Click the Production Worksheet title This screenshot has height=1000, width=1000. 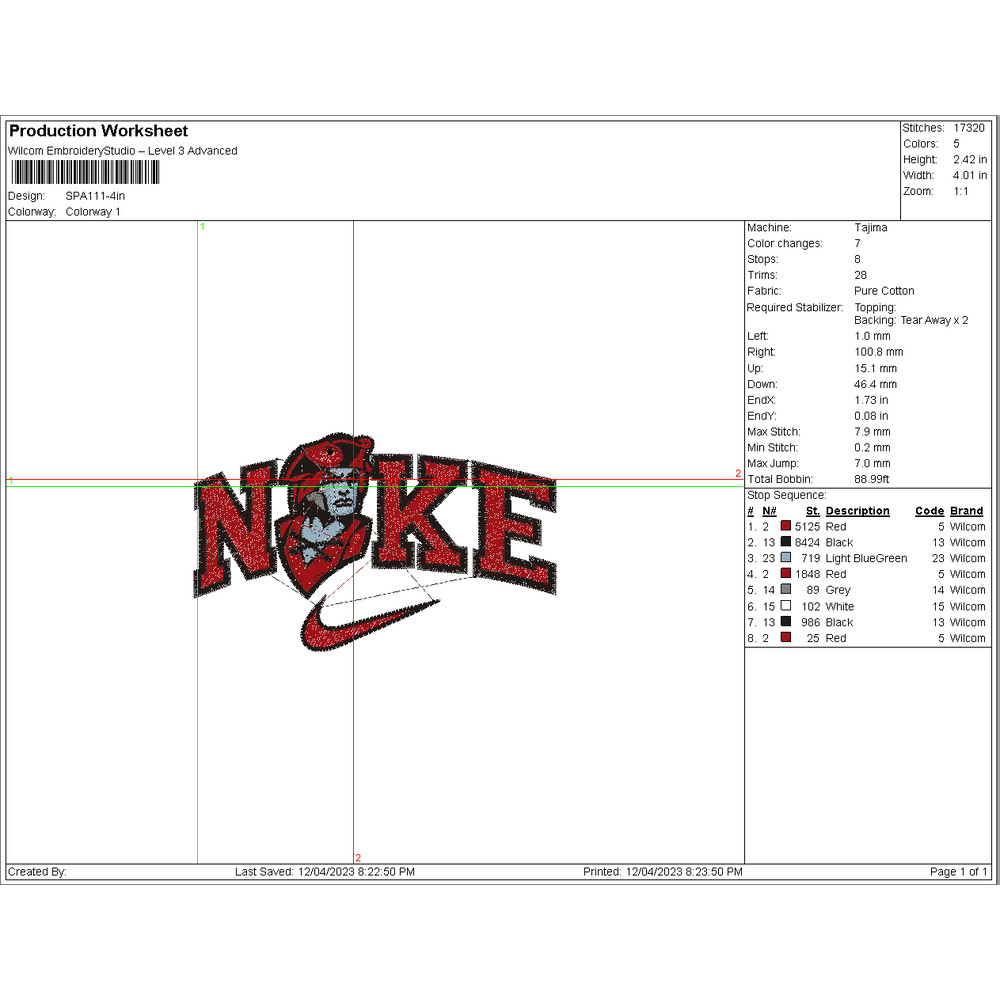coord(98,131)
